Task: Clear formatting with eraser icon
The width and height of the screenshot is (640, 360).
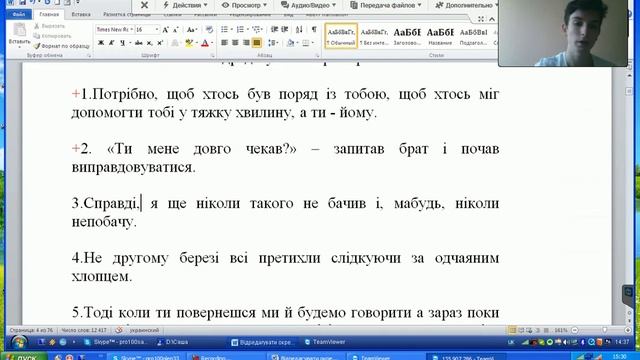Action: click(209, 29)
